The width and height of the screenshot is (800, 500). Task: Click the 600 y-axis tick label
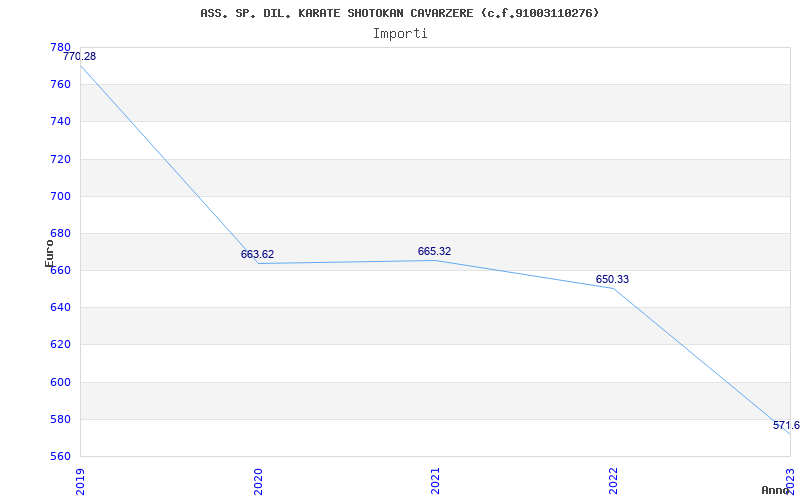pos(61,382)
